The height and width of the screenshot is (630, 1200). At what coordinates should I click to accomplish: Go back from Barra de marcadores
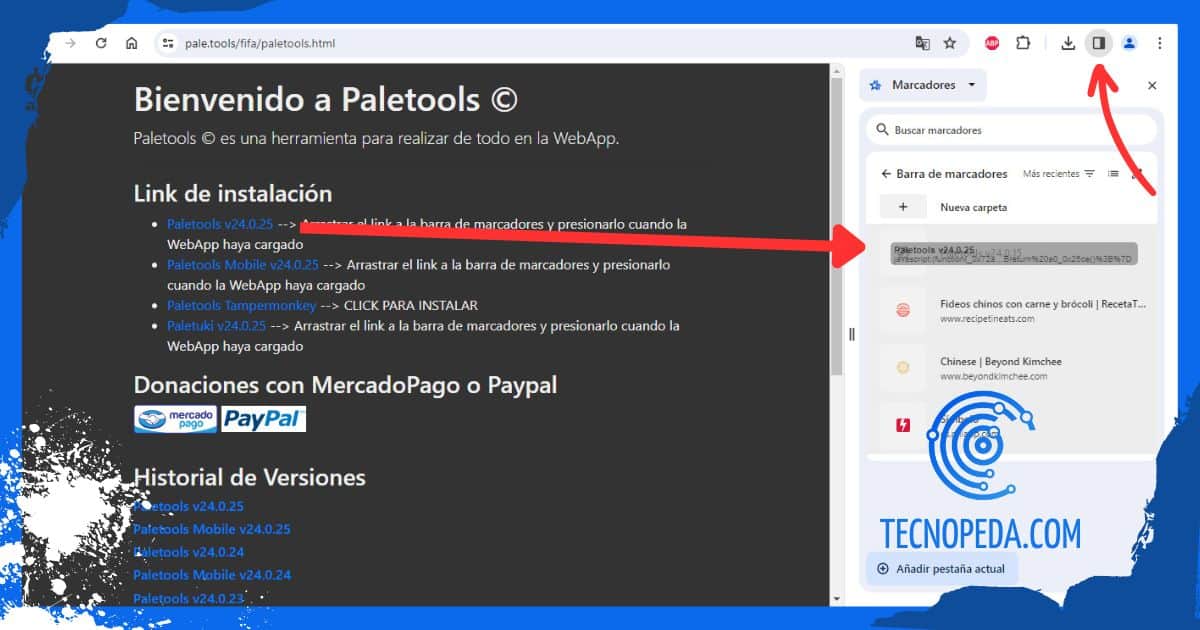886,174
